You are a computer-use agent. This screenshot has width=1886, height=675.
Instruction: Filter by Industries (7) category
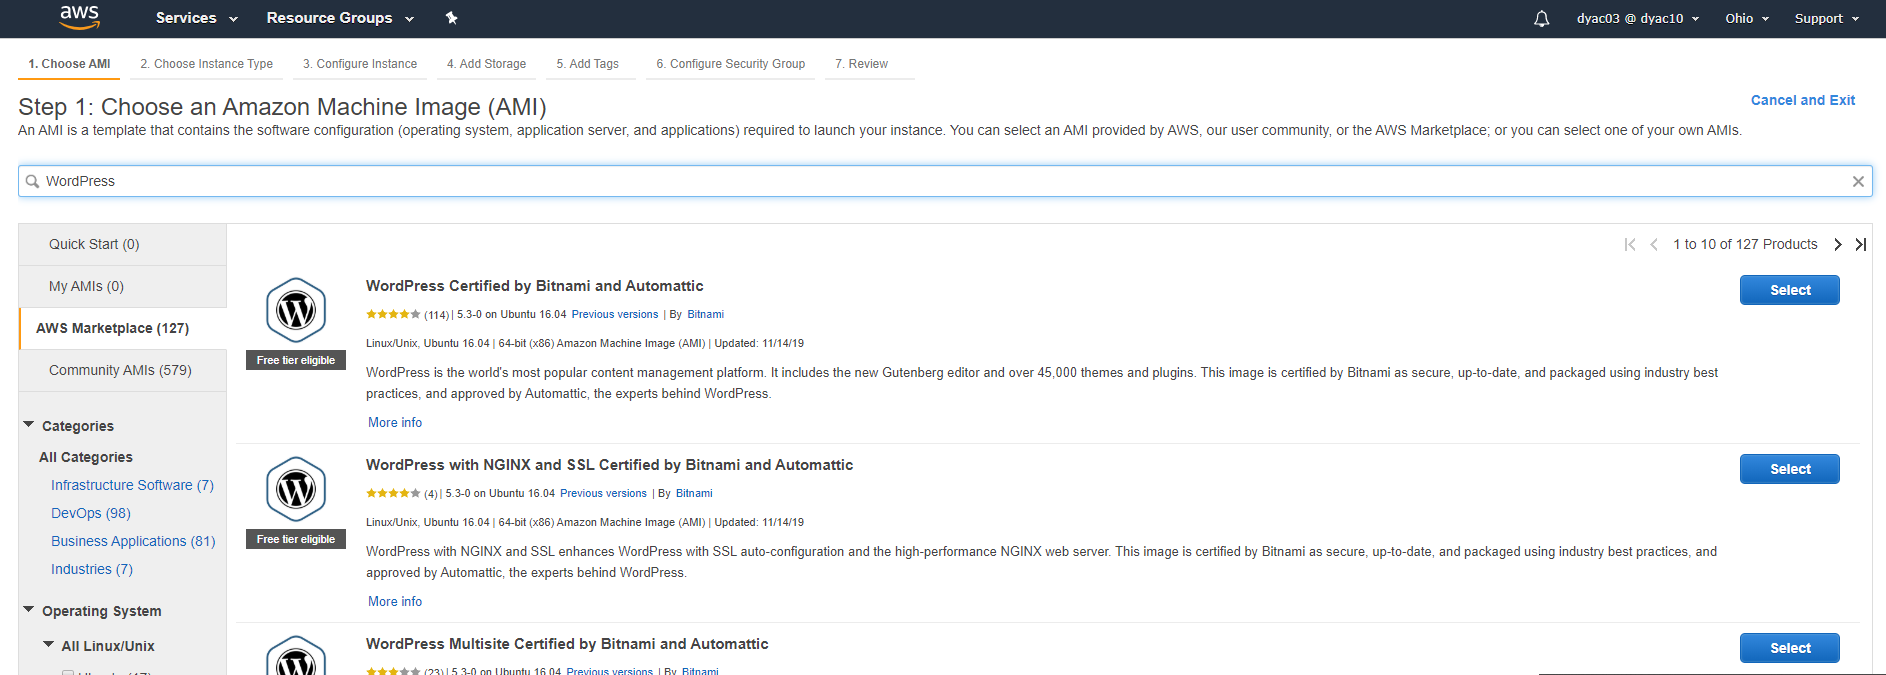(92, 569)
